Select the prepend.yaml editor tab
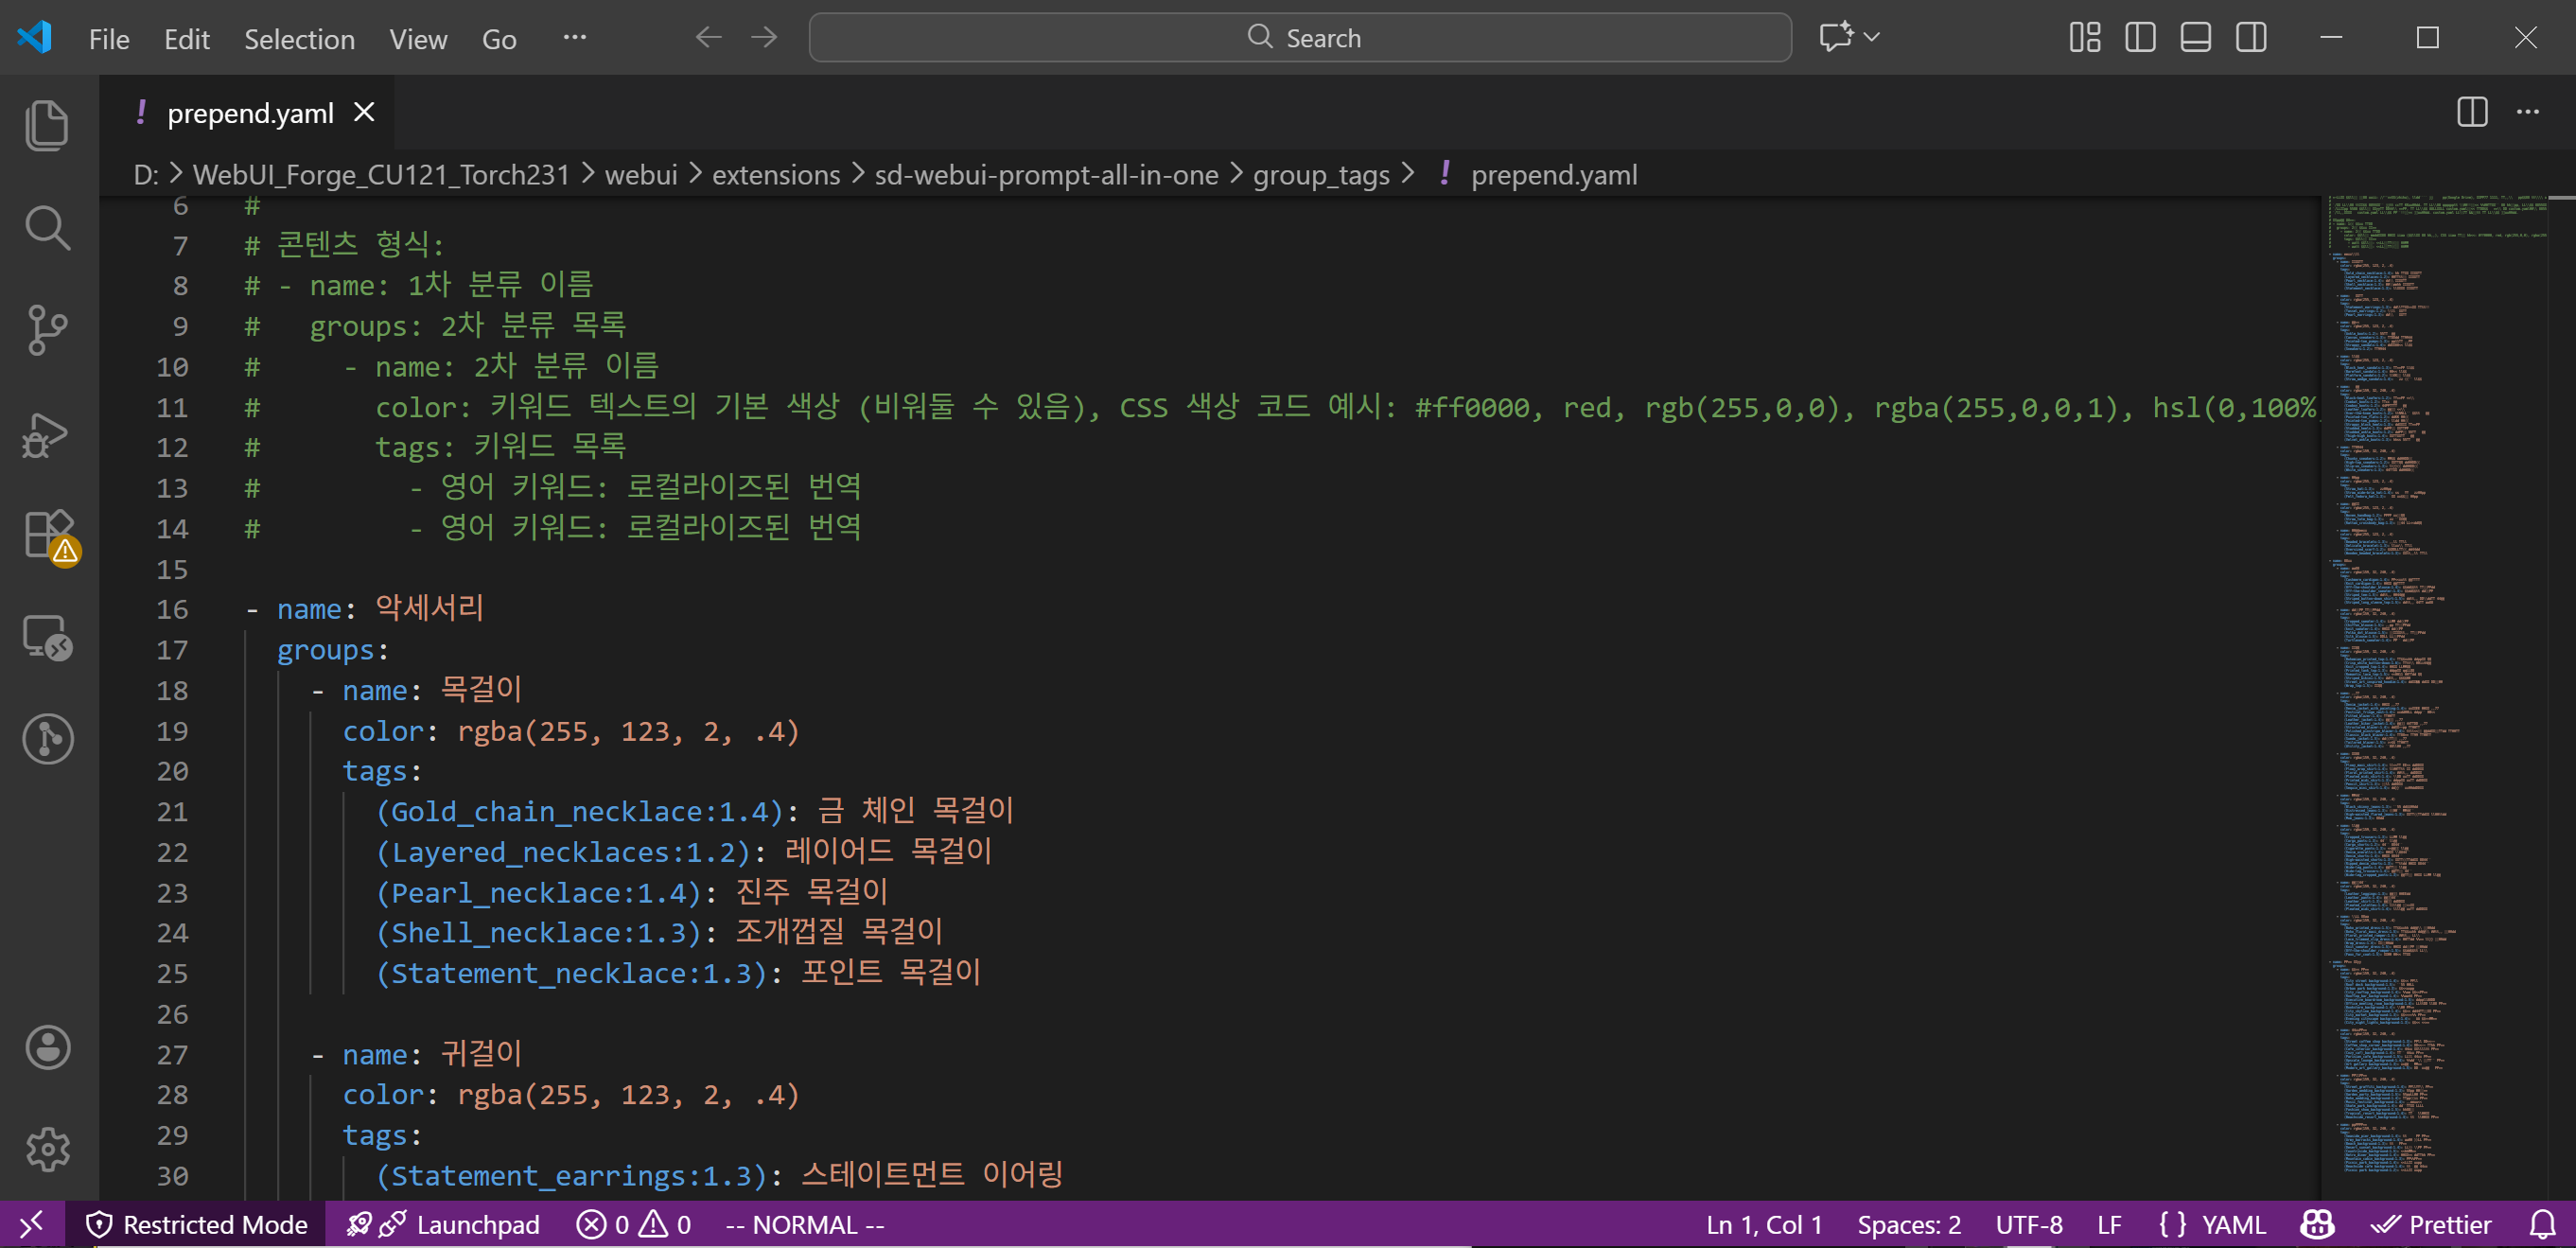The image size is (2576, 1248). [247, 113]
